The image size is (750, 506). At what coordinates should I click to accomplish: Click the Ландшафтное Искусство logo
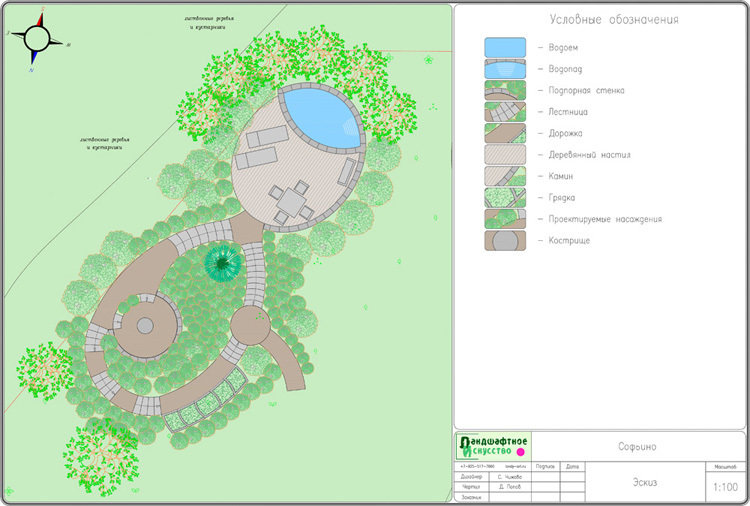(492, 446)
